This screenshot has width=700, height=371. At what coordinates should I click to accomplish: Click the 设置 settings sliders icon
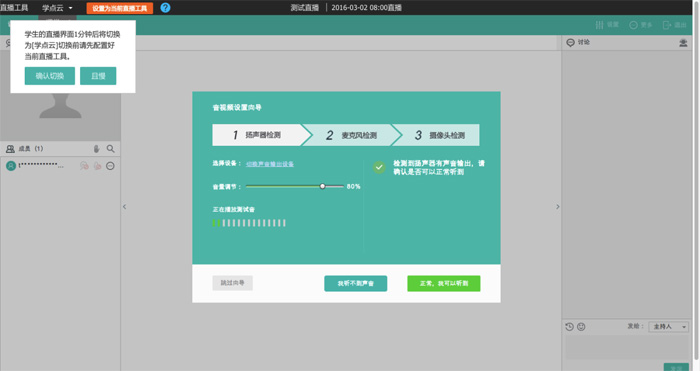(600, 25)
